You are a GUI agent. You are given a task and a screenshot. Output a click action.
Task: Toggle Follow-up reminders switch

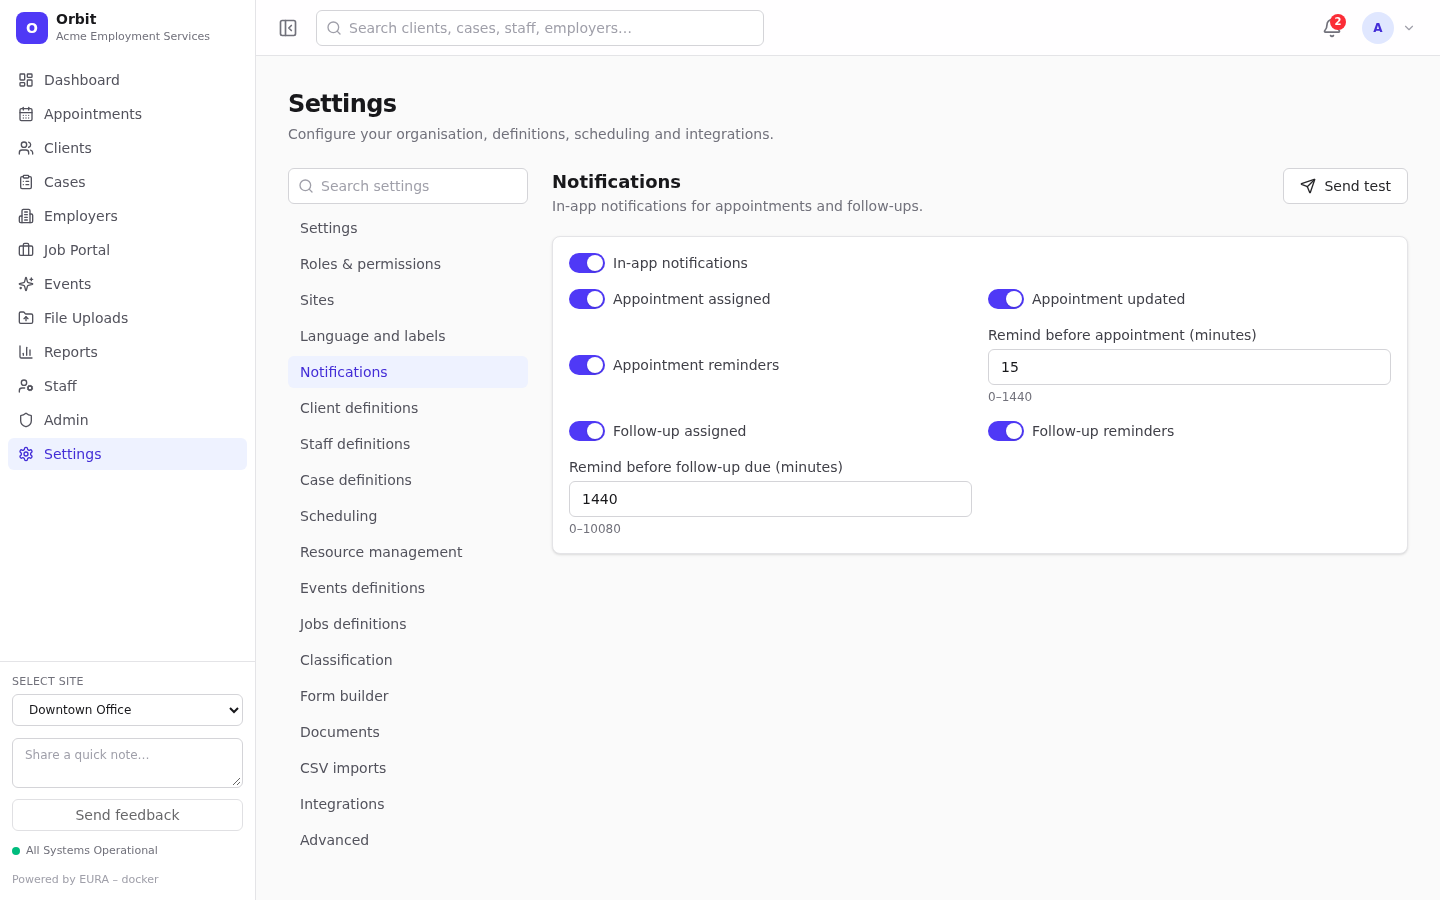tap(1006, 431)
